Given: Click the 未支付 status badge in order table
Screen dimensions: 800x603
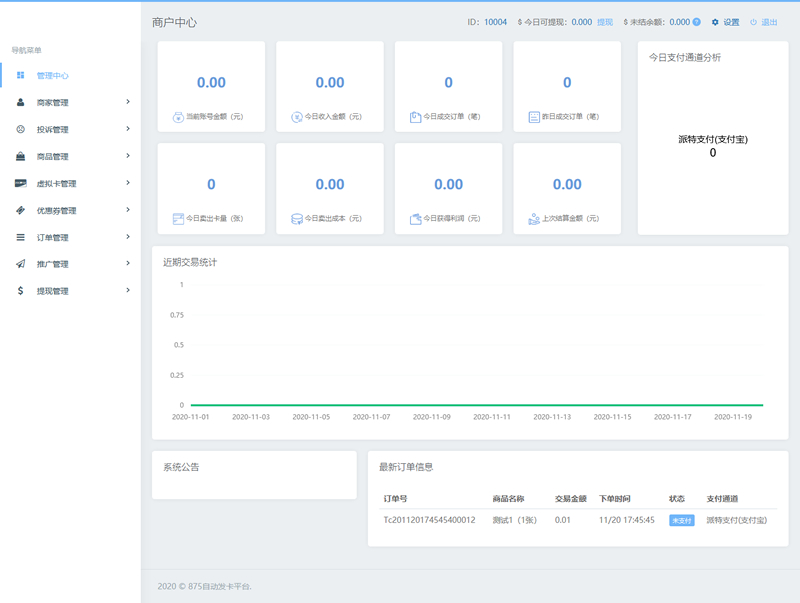Looking at the screenshot, I should [x=681, y=521].
